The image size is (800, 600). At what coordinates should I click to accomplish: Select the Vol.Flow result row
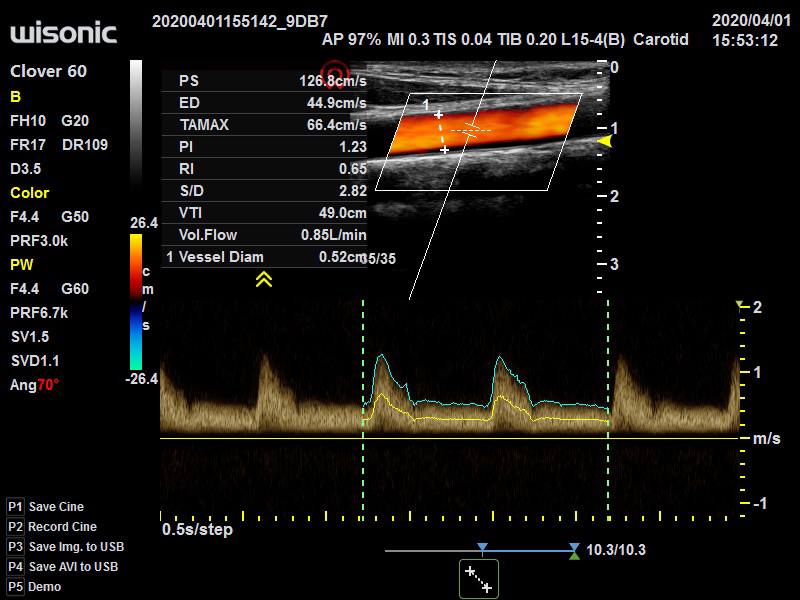point(264,235)
